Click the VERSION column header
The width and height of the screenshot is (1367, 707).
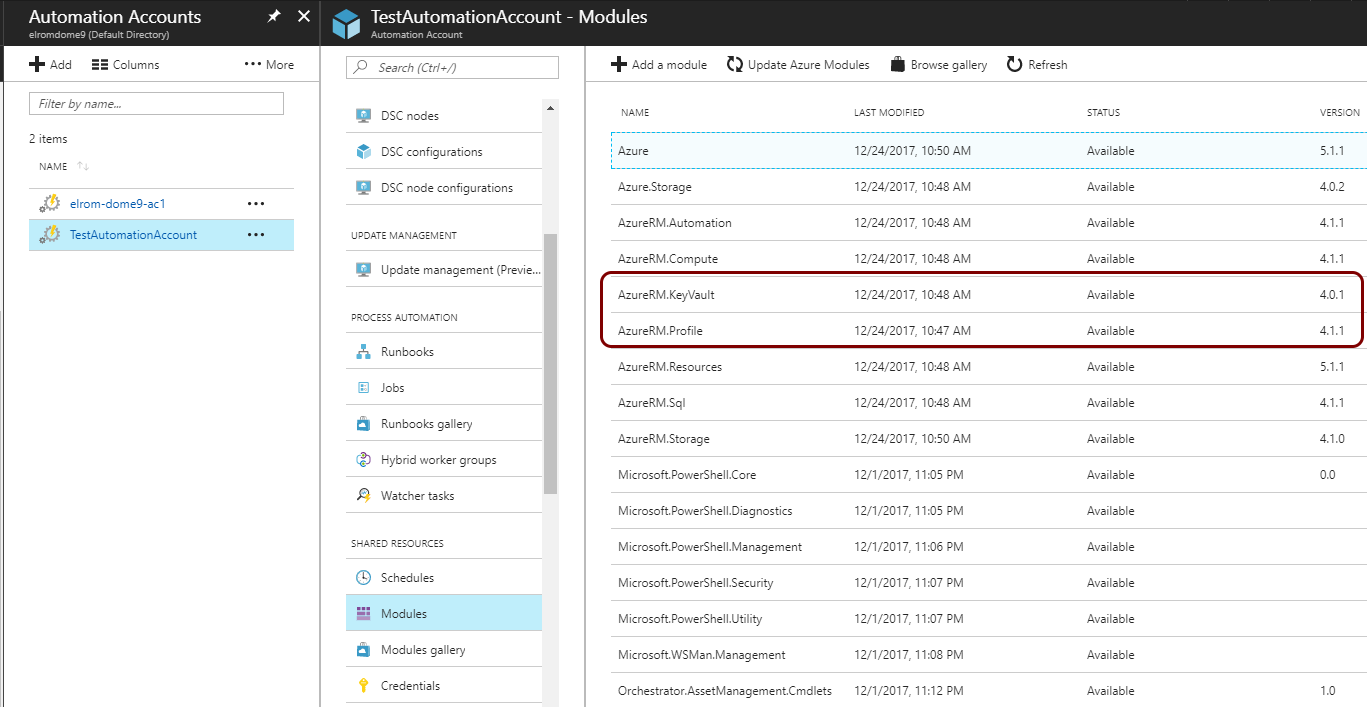(1340, 113)
